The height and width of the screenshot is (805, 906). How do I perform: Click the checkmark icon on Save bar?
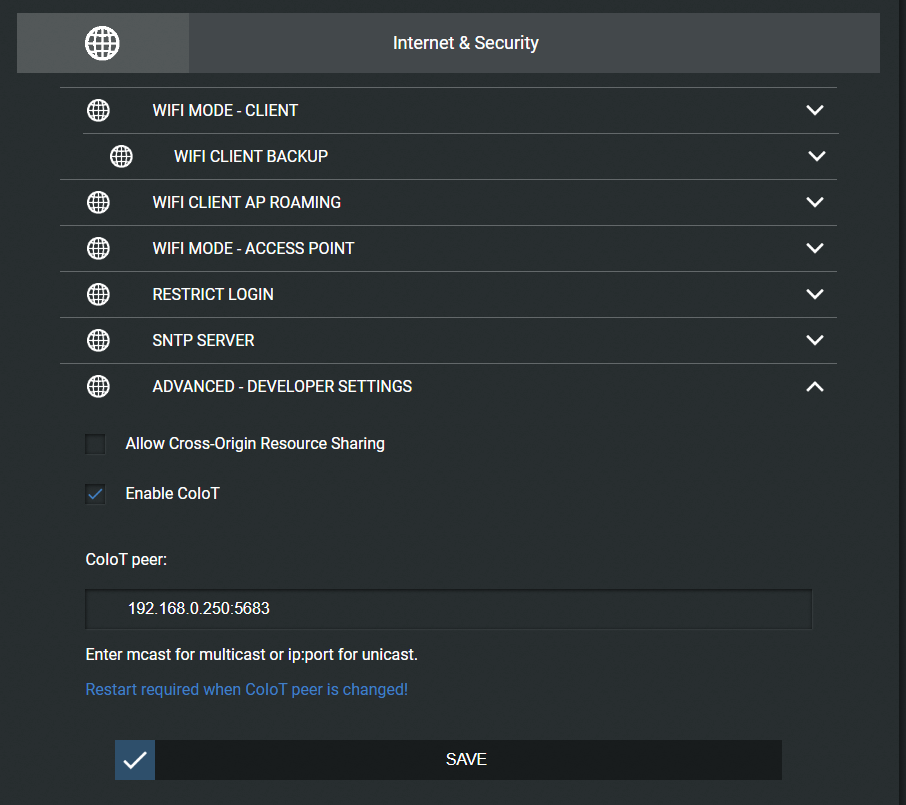(x=135, y=760)
